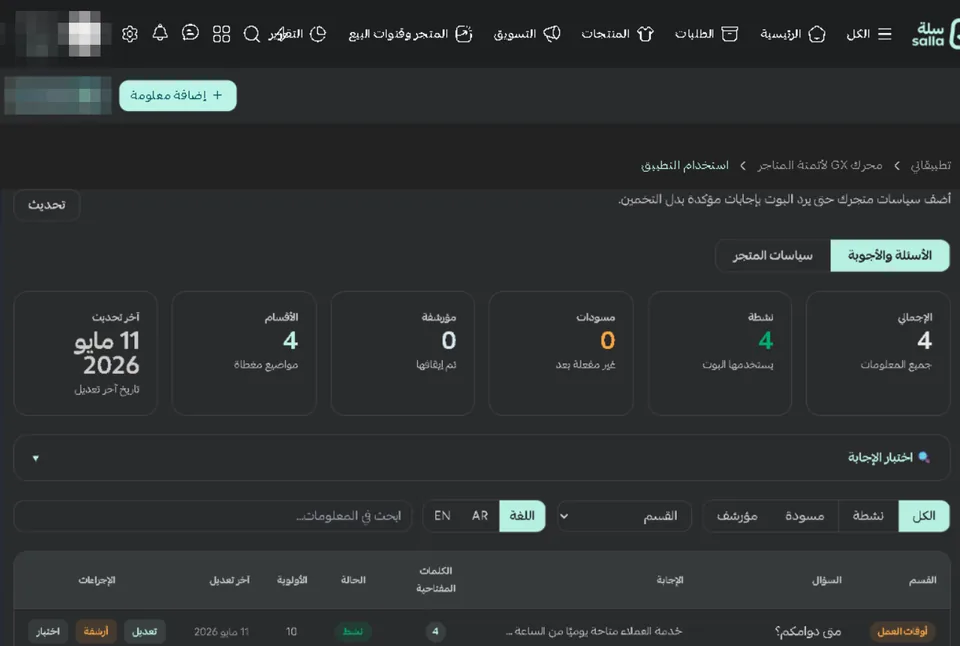Viewport: 960px width, 646px height.
Task: Open the apps grid icon
Action: 221,34
